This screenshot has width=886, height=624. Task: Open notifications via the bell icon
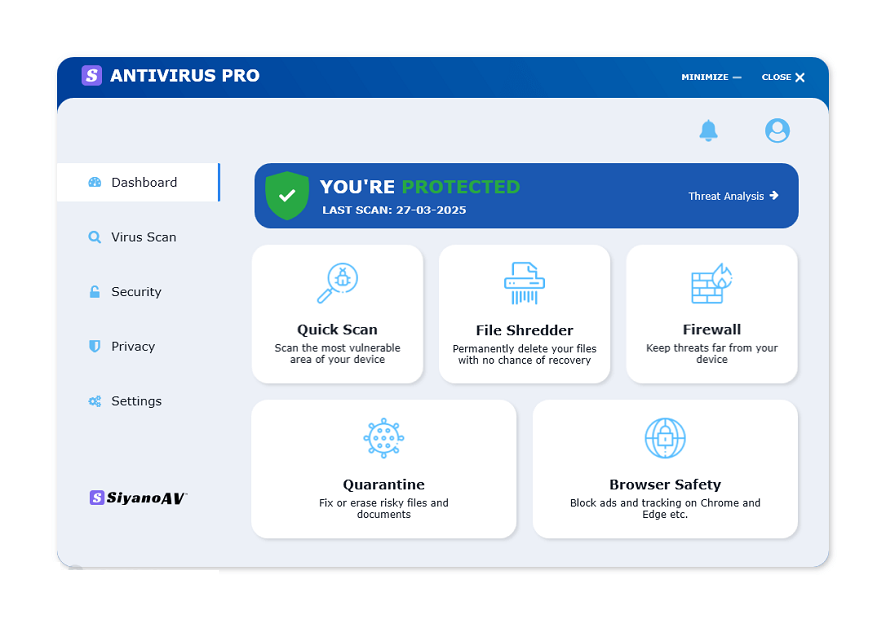coord(710,130)
